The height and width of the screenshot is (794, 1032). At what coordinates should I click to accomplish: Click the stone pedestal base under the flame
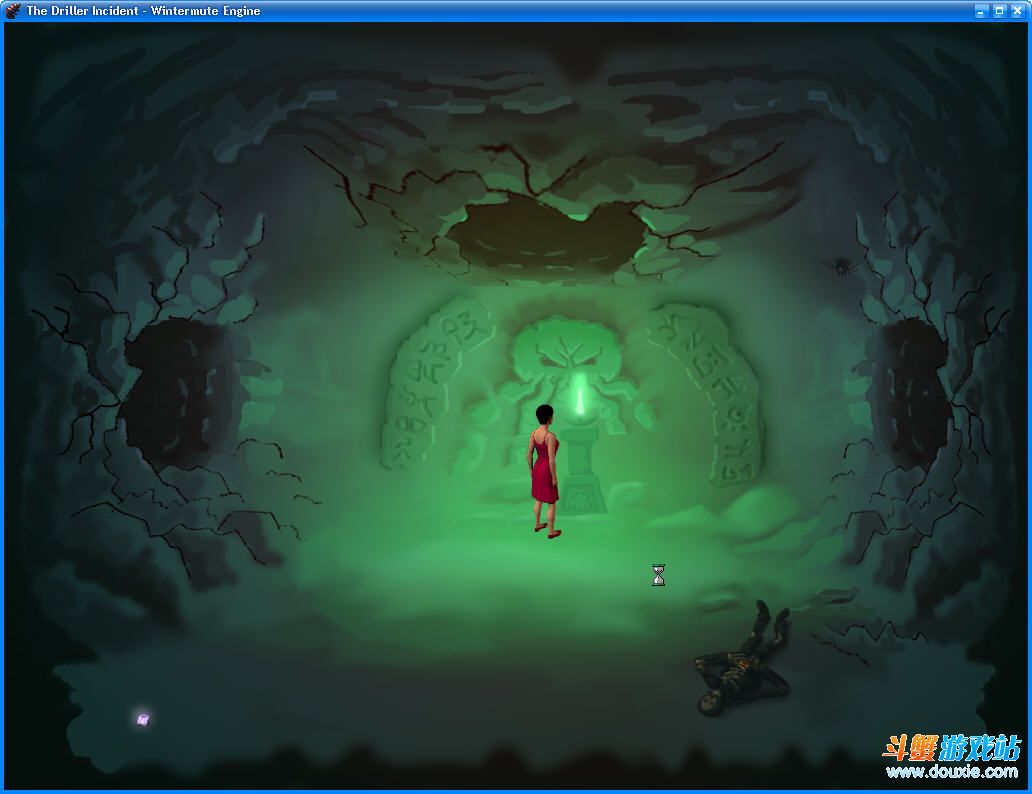coord(580,480)
